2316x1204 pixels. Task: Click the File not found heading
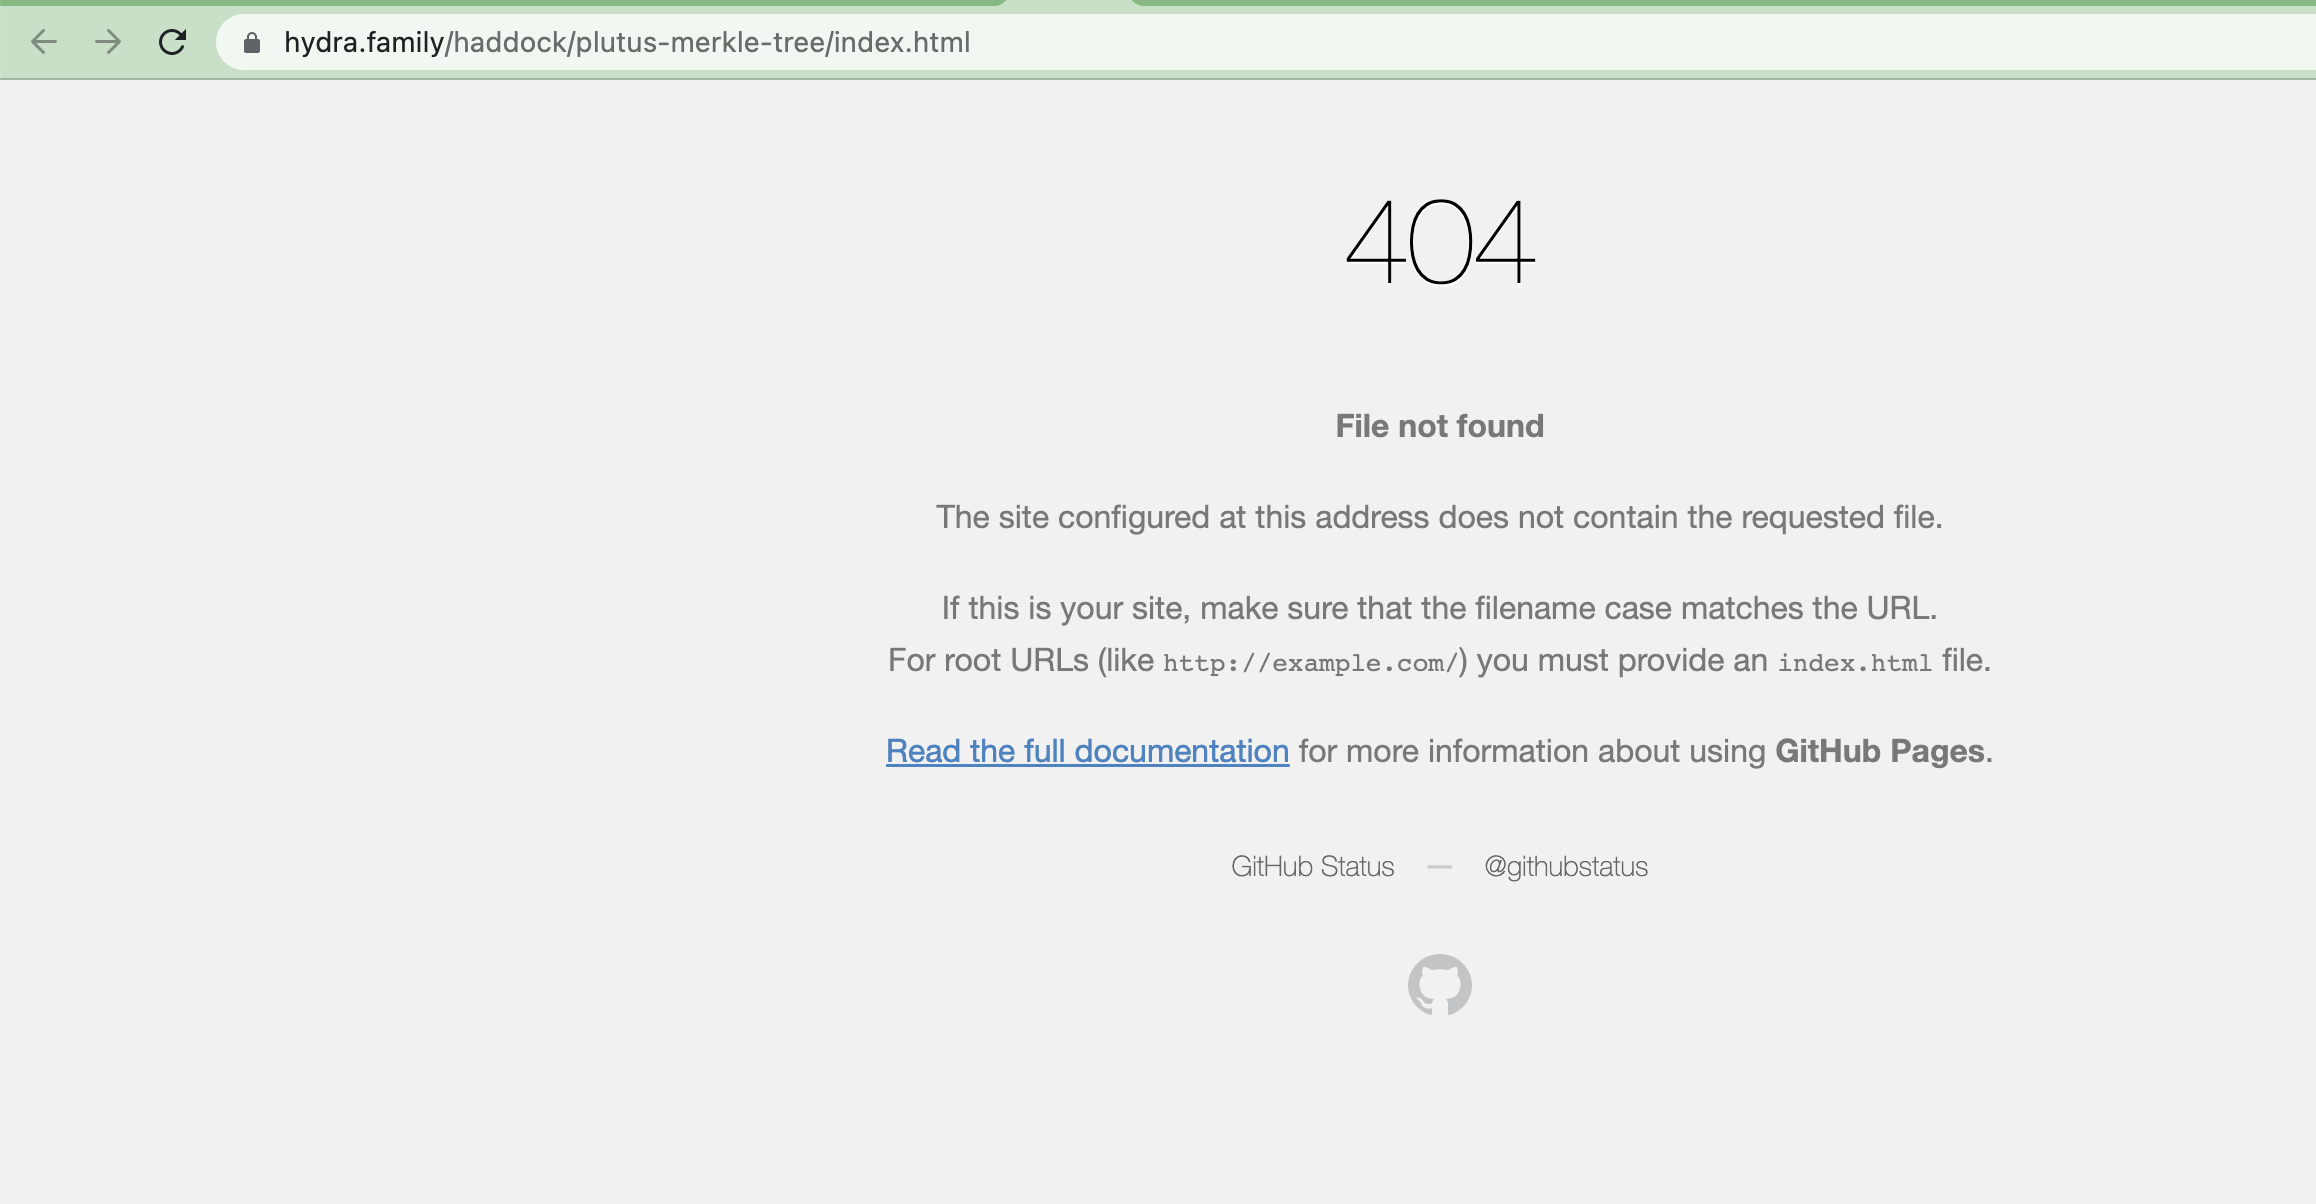(1438, 425)
